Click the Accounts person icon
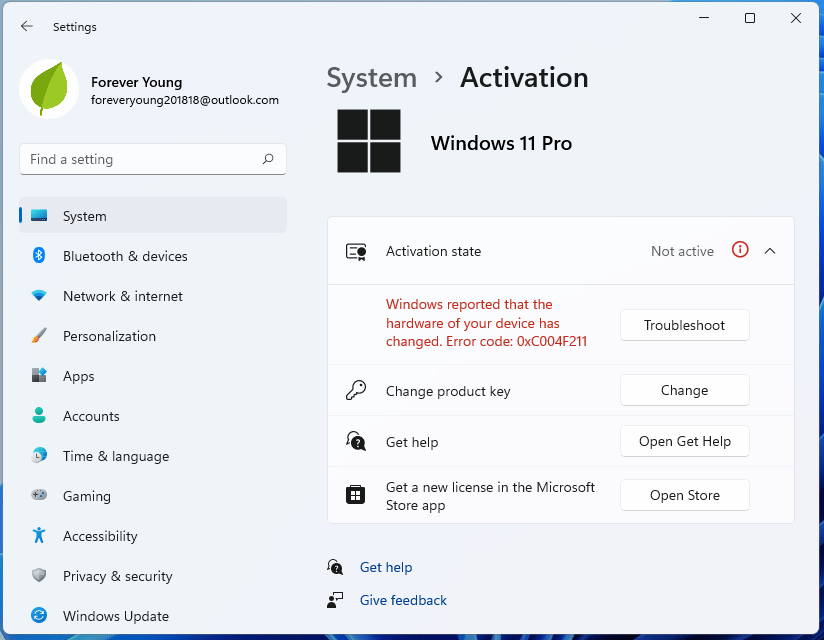This screenshot has width=824, height=640. click(x=39, y=415)
